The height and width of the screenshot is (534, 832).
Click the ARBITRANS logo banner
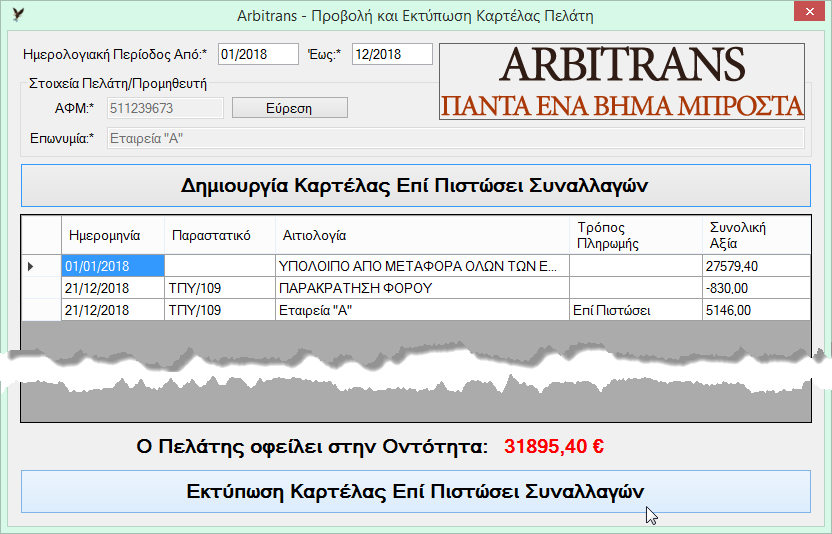pyautogui.click(x=622, y=82)
